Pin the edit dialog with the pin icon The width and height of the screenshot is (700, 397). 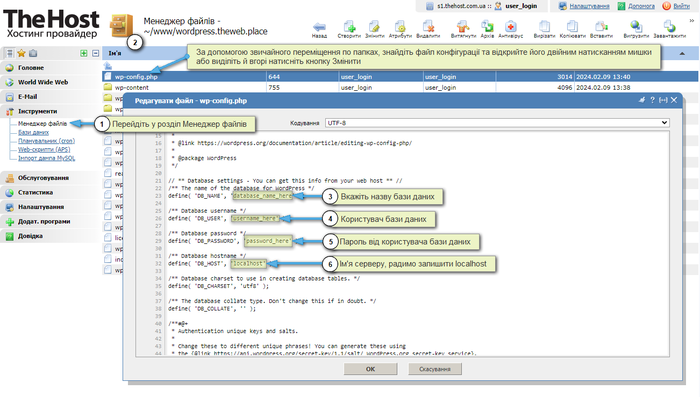pos(642,100)
